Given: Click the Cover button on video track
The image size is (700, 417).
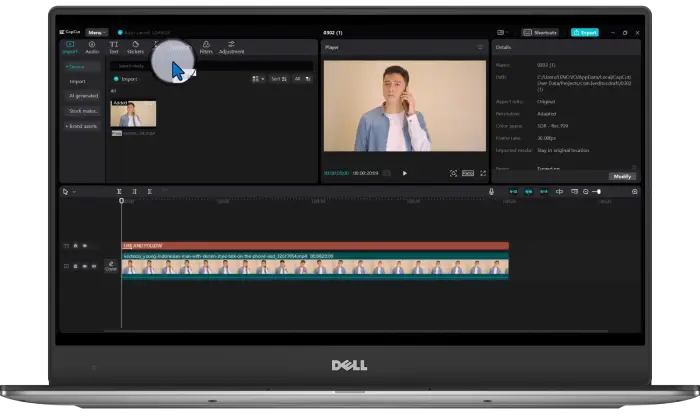Looking at the screenshot, I should coord(111,266).
